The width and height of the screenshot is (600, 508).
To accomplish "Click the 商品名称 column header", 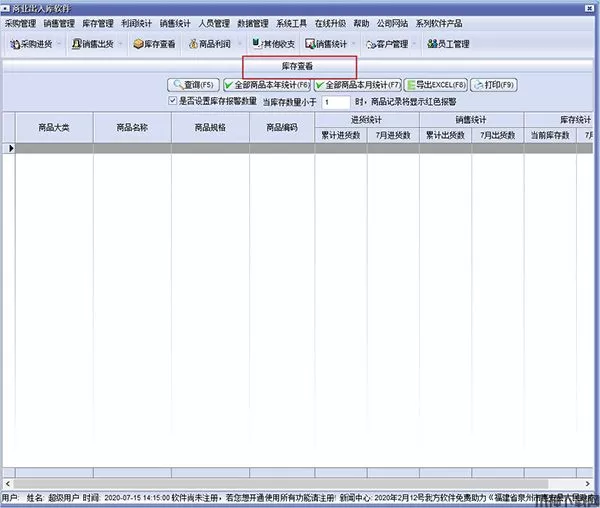I will coord(132,128).
